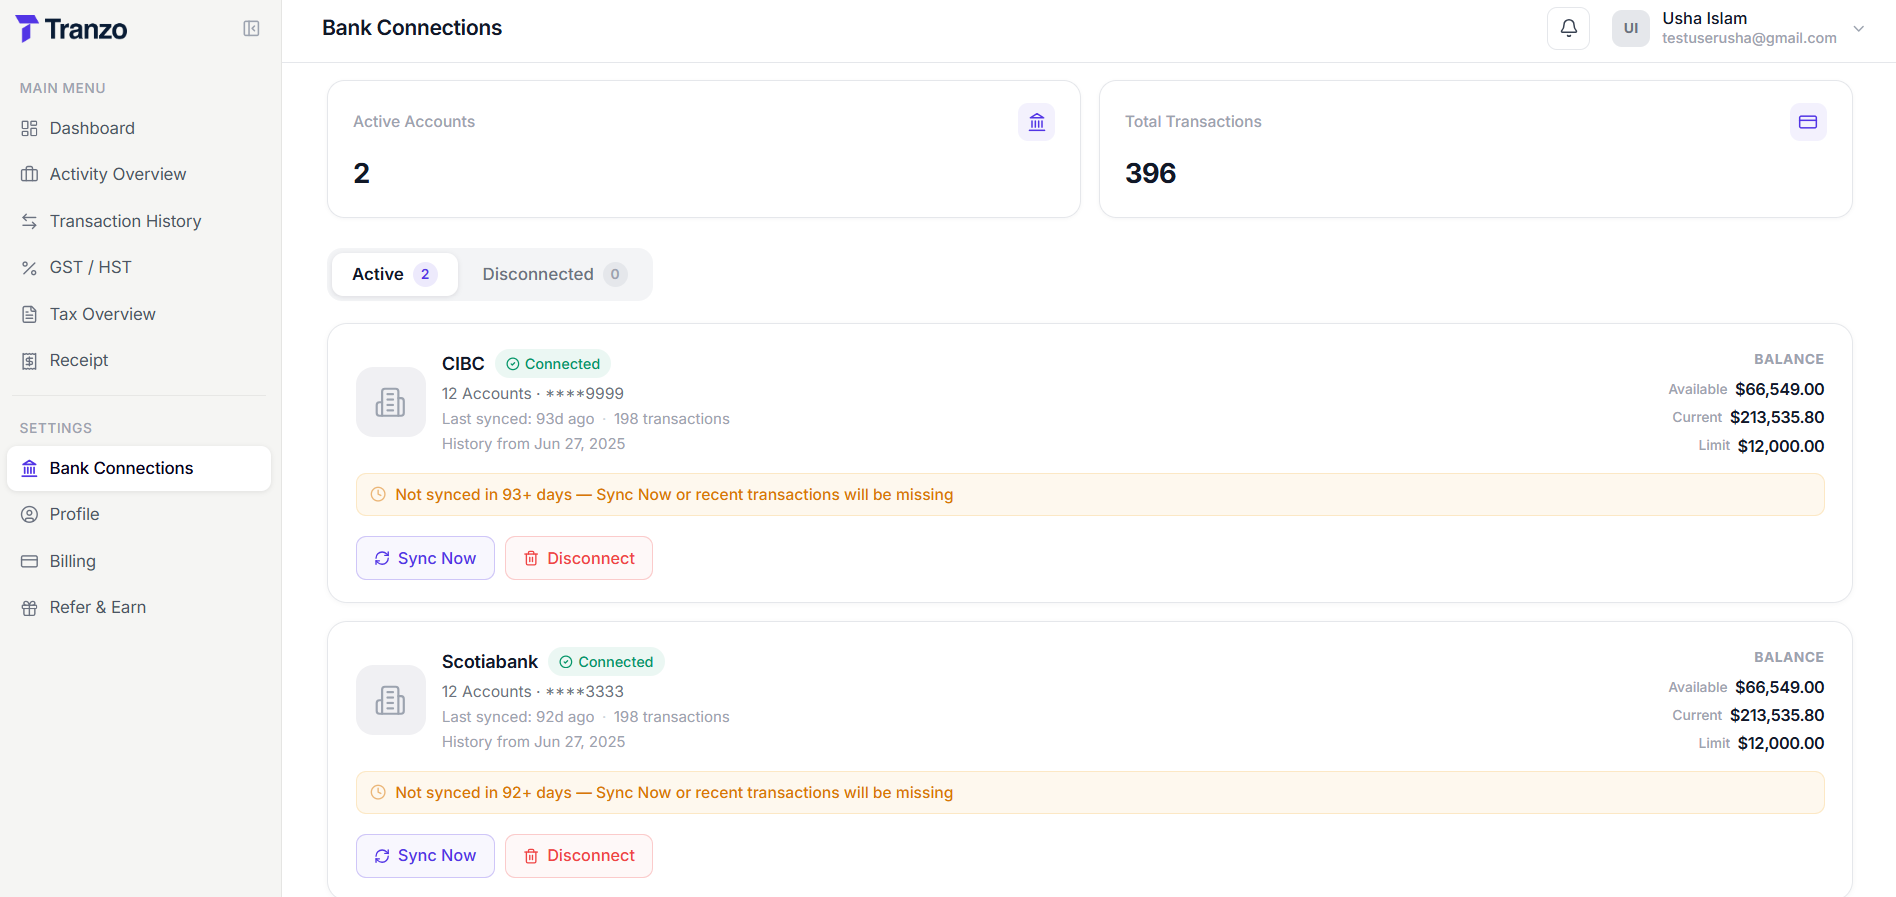Click the Usha Islam user name

(1704, 18)
